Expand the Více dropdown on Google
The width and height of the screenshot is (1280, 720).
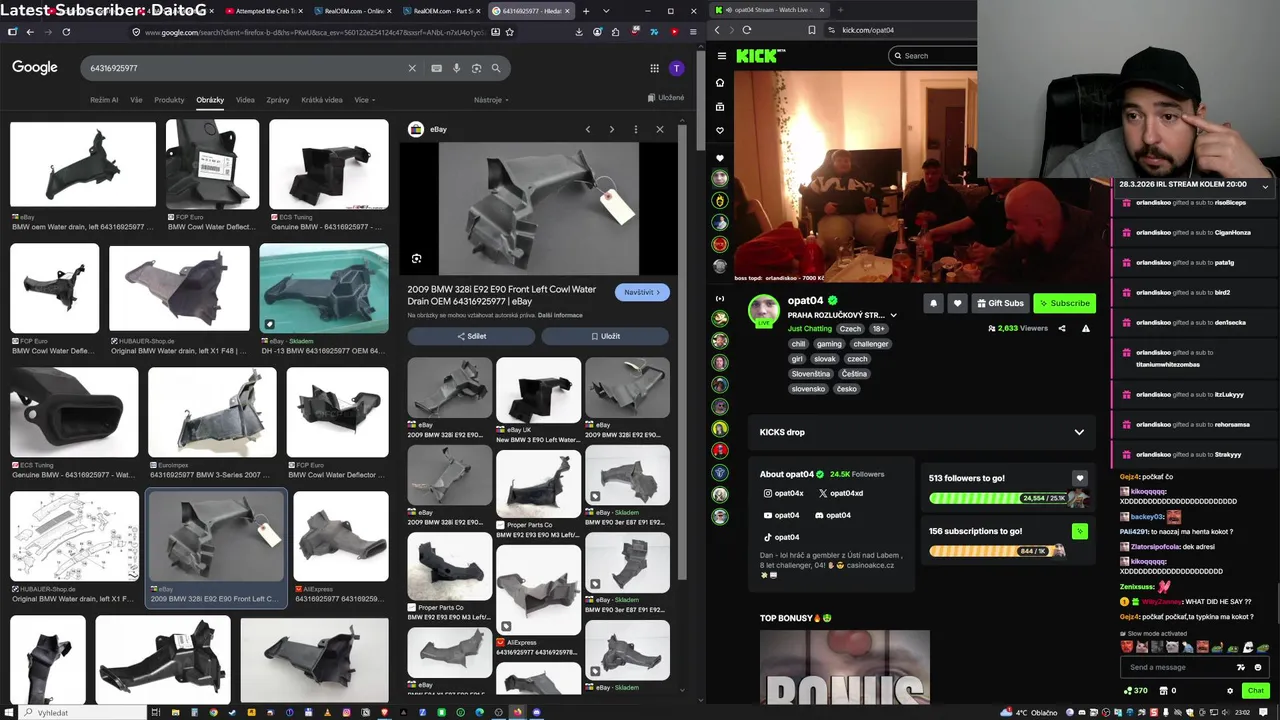pos(364,100)
